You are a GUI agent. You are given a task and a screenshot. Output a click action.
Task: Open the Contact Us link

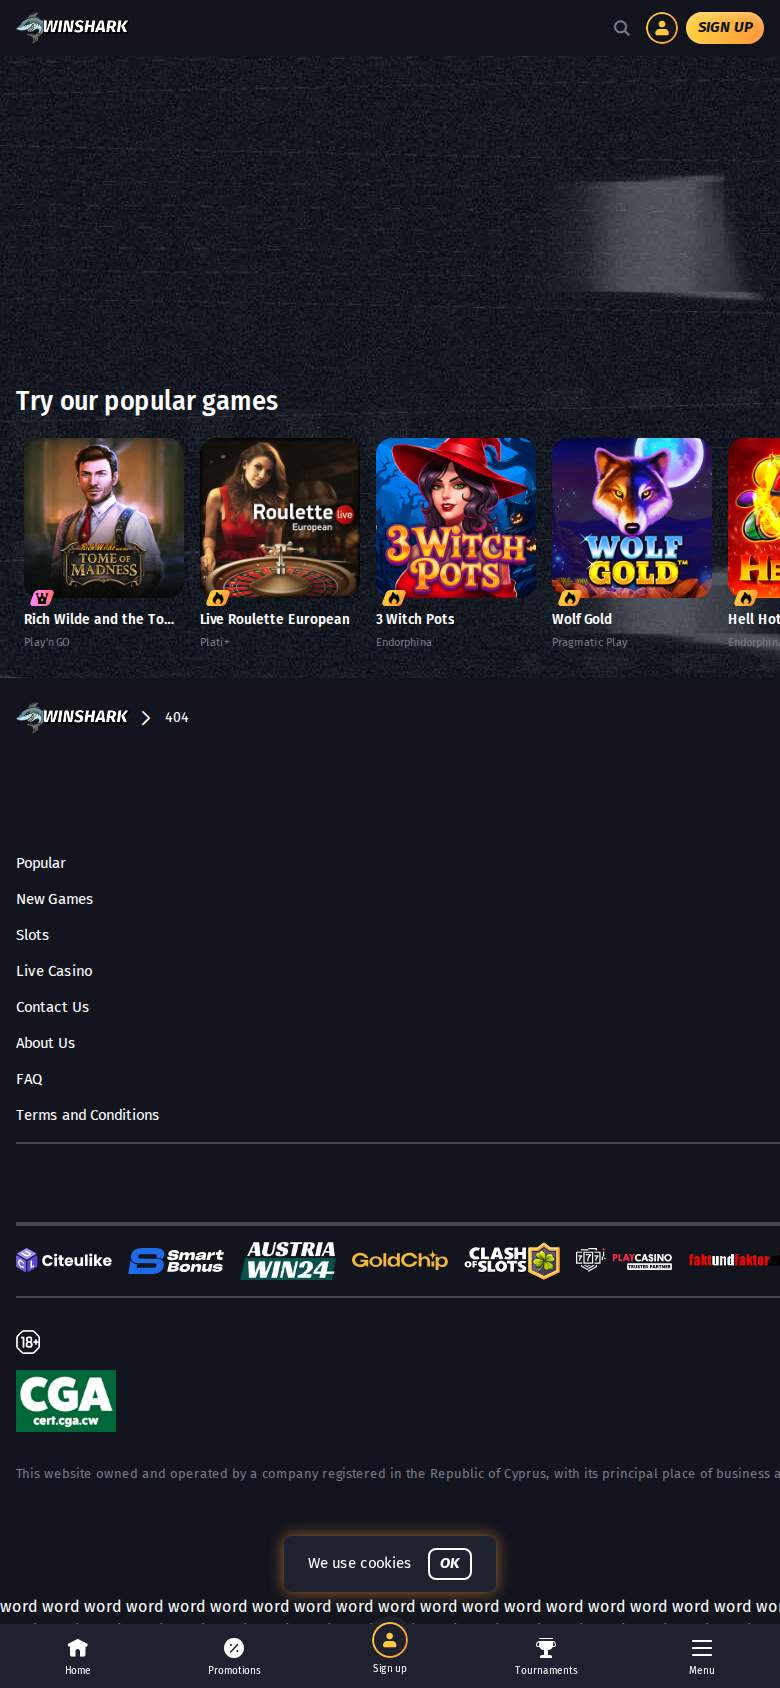point(52,1007)
